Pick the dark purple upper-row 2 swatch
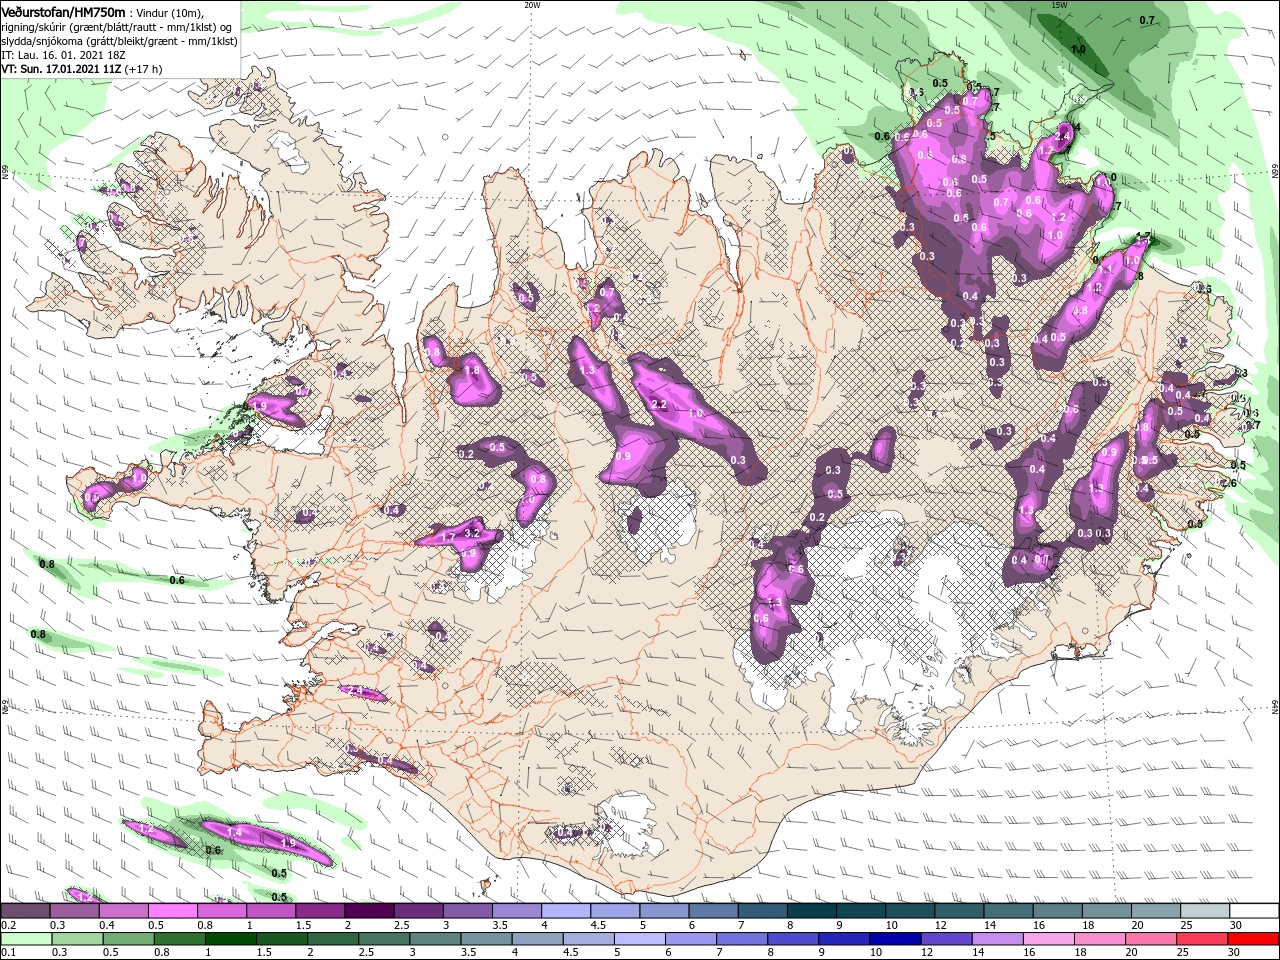Screen dimensions: 1280x960 [x=369, y=912]
